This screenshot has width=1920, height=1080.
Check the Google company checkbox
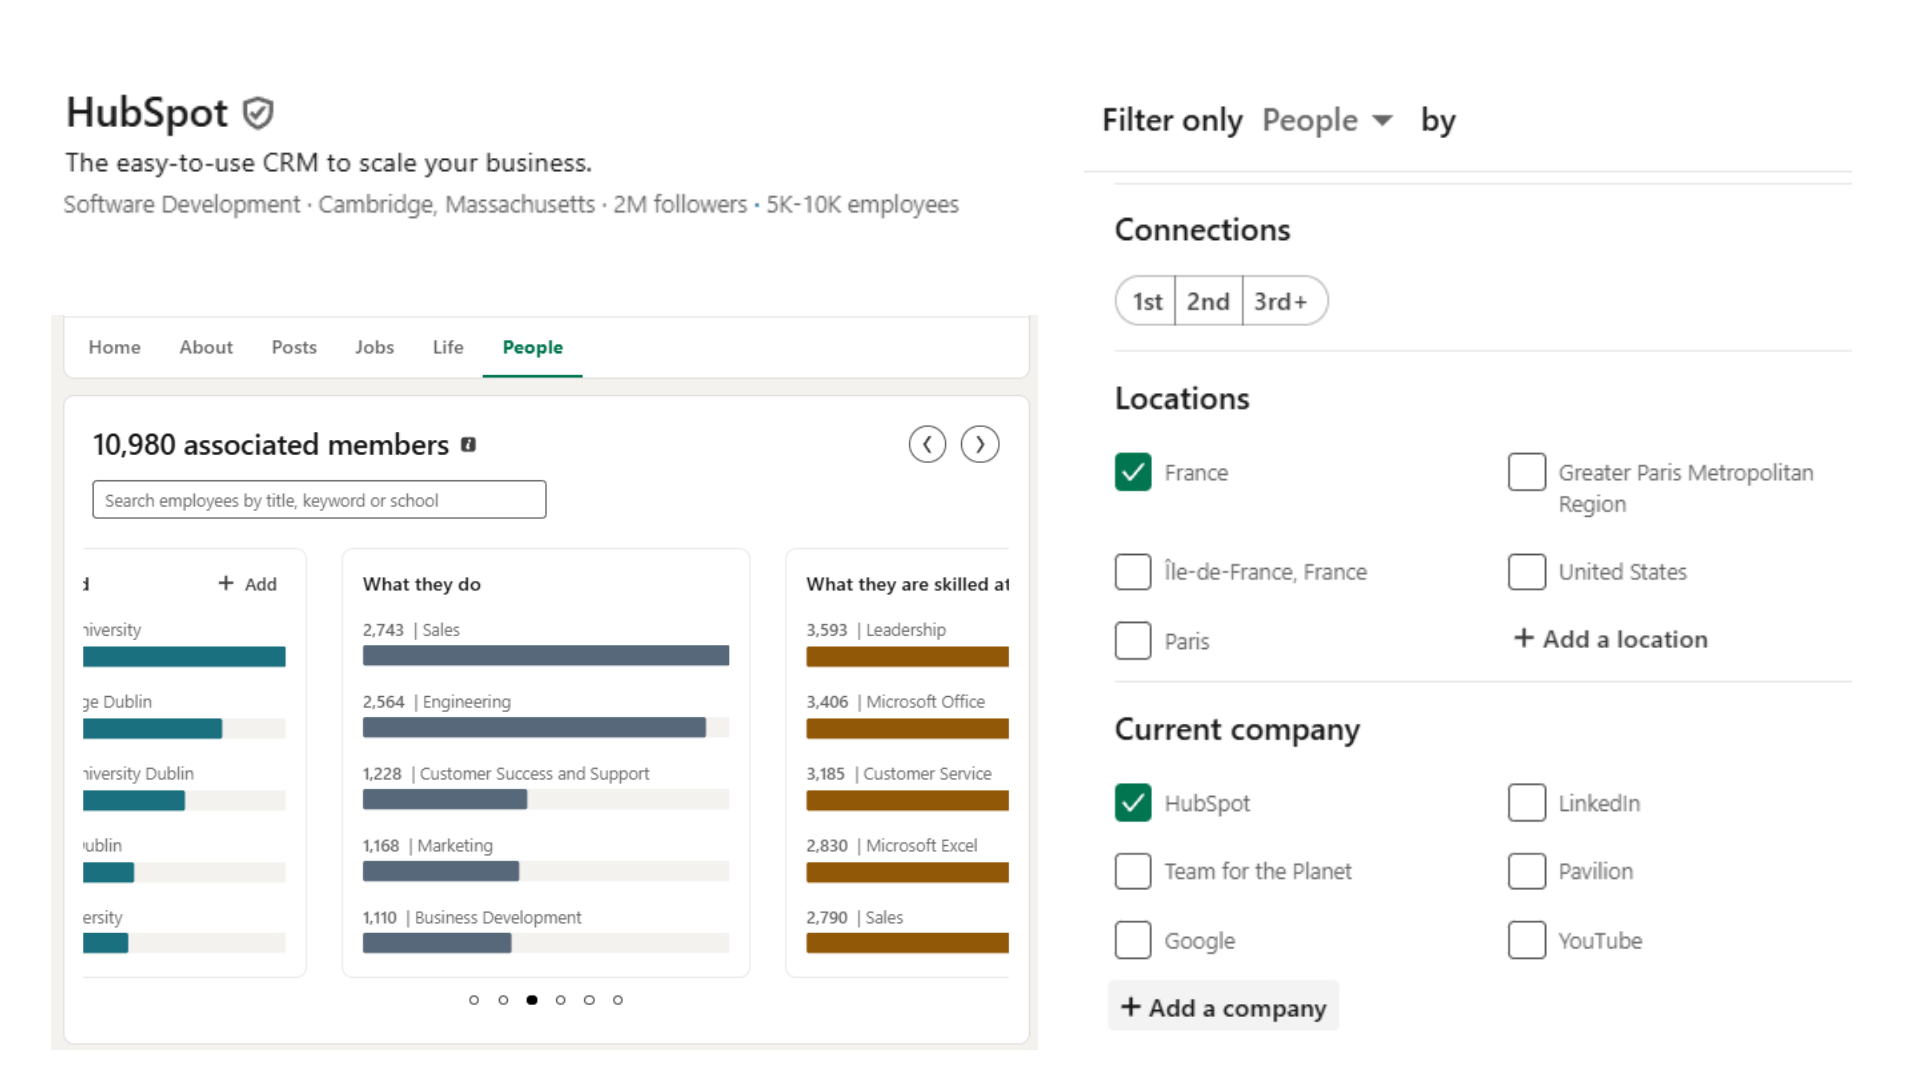tap(1133, 940)
